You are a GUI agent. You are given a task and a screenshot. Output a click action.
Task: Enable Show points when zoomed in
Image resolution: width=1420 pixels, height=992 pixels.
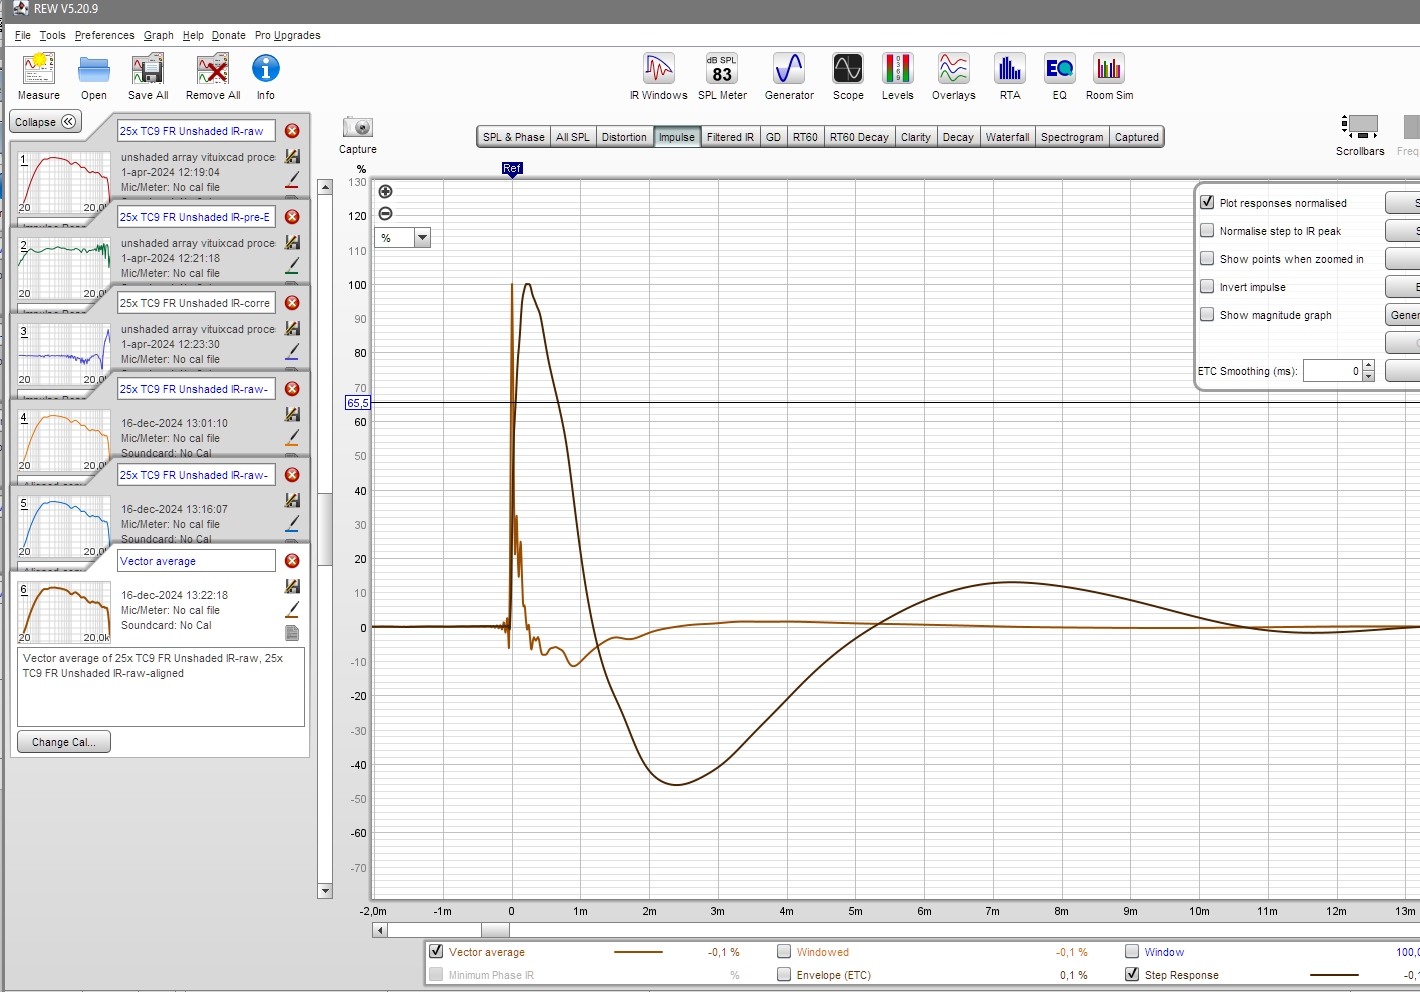pos(1207,258)
